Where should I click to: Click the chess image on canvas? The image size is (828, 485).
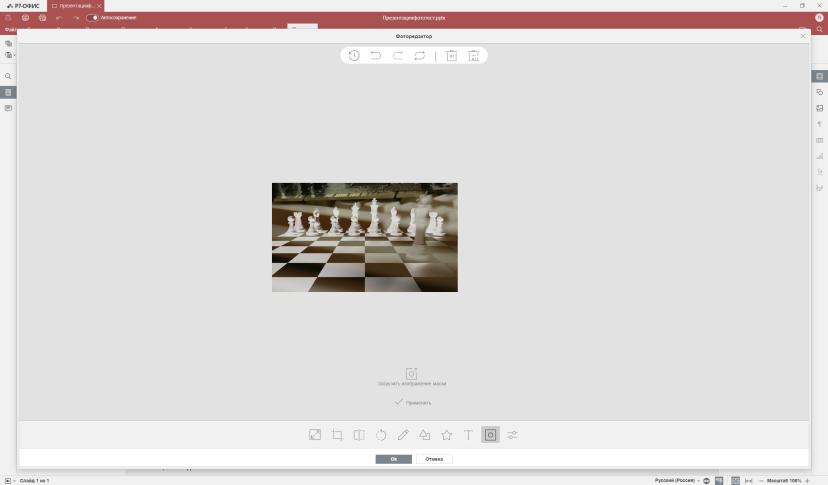(x=365, y=237)
